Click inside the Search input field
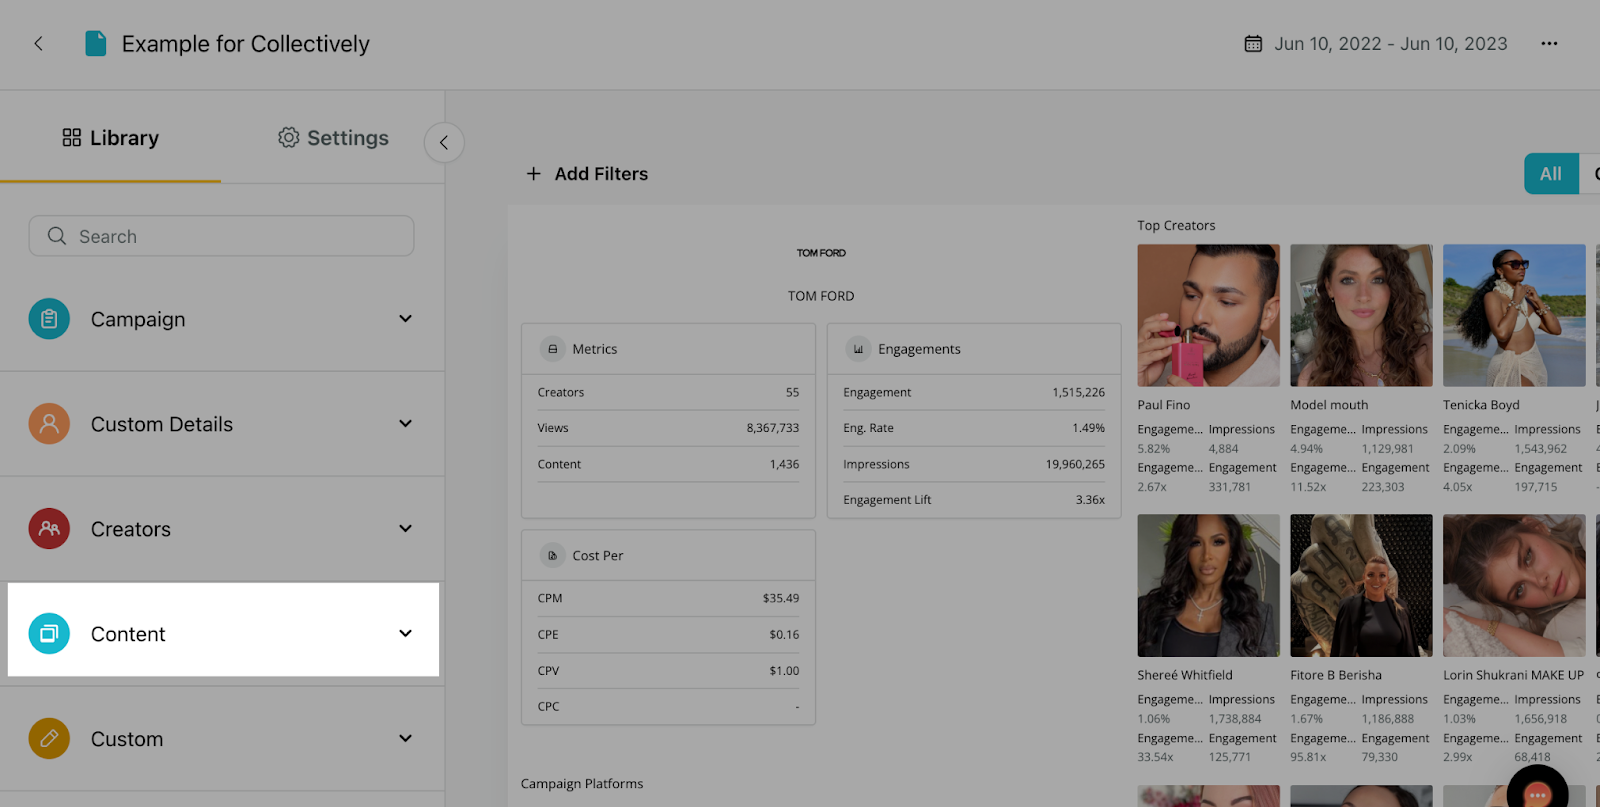 (221, 236)
